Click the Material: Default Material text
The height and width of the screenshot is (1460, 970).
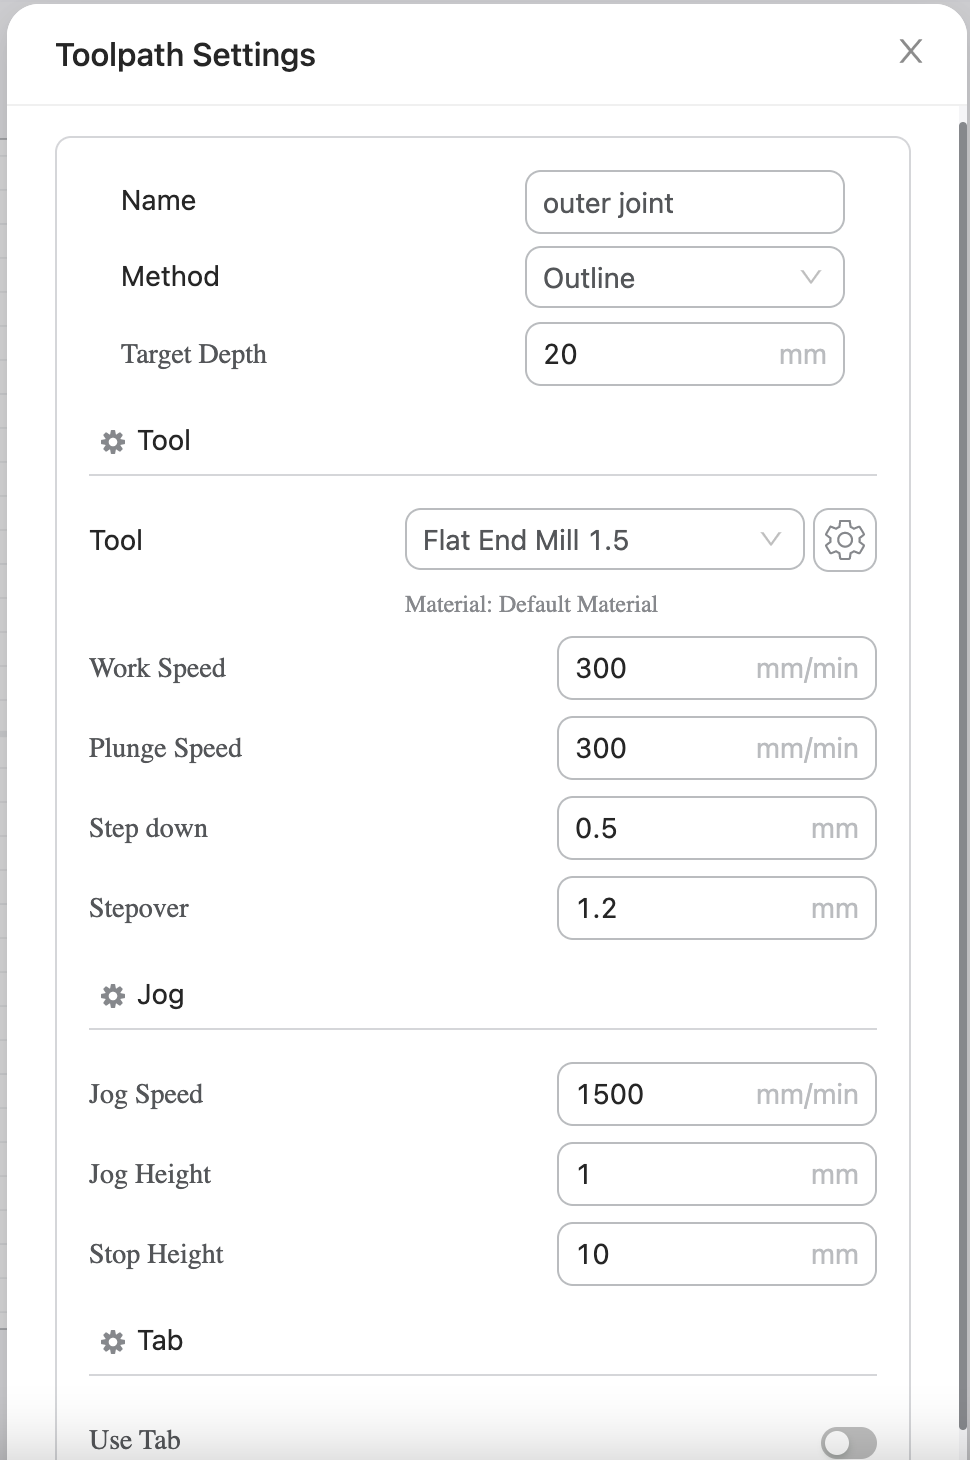click(531, 604)
